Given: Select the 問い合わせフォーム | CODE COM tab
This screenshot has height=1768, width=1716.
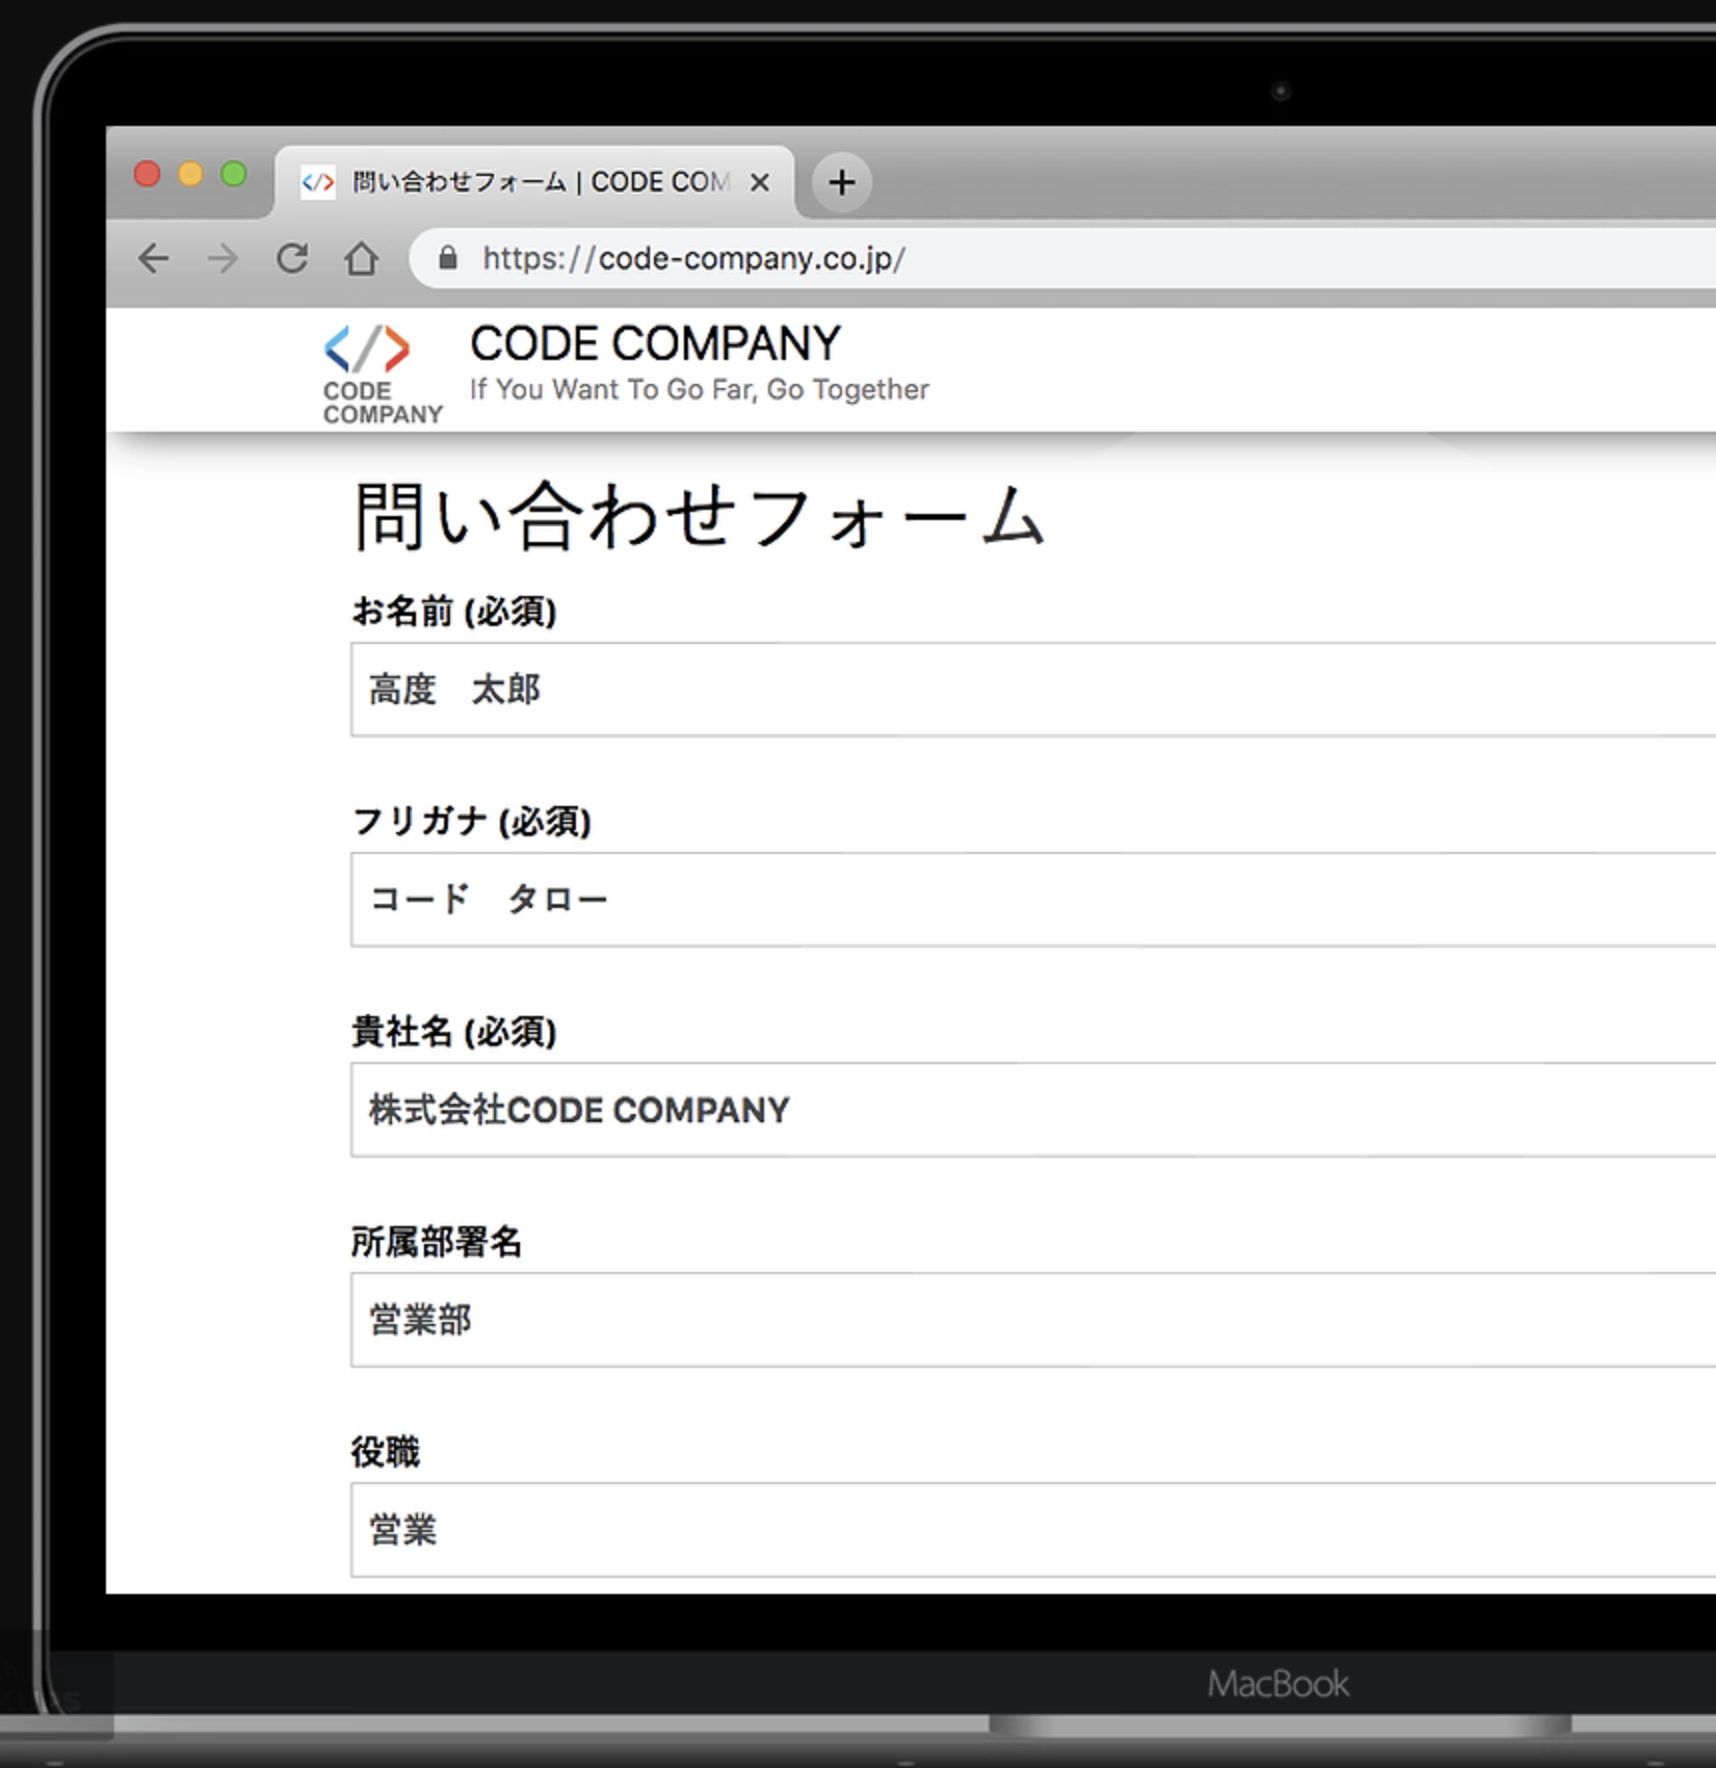Looking at the screenshot, I should point(535,182).
